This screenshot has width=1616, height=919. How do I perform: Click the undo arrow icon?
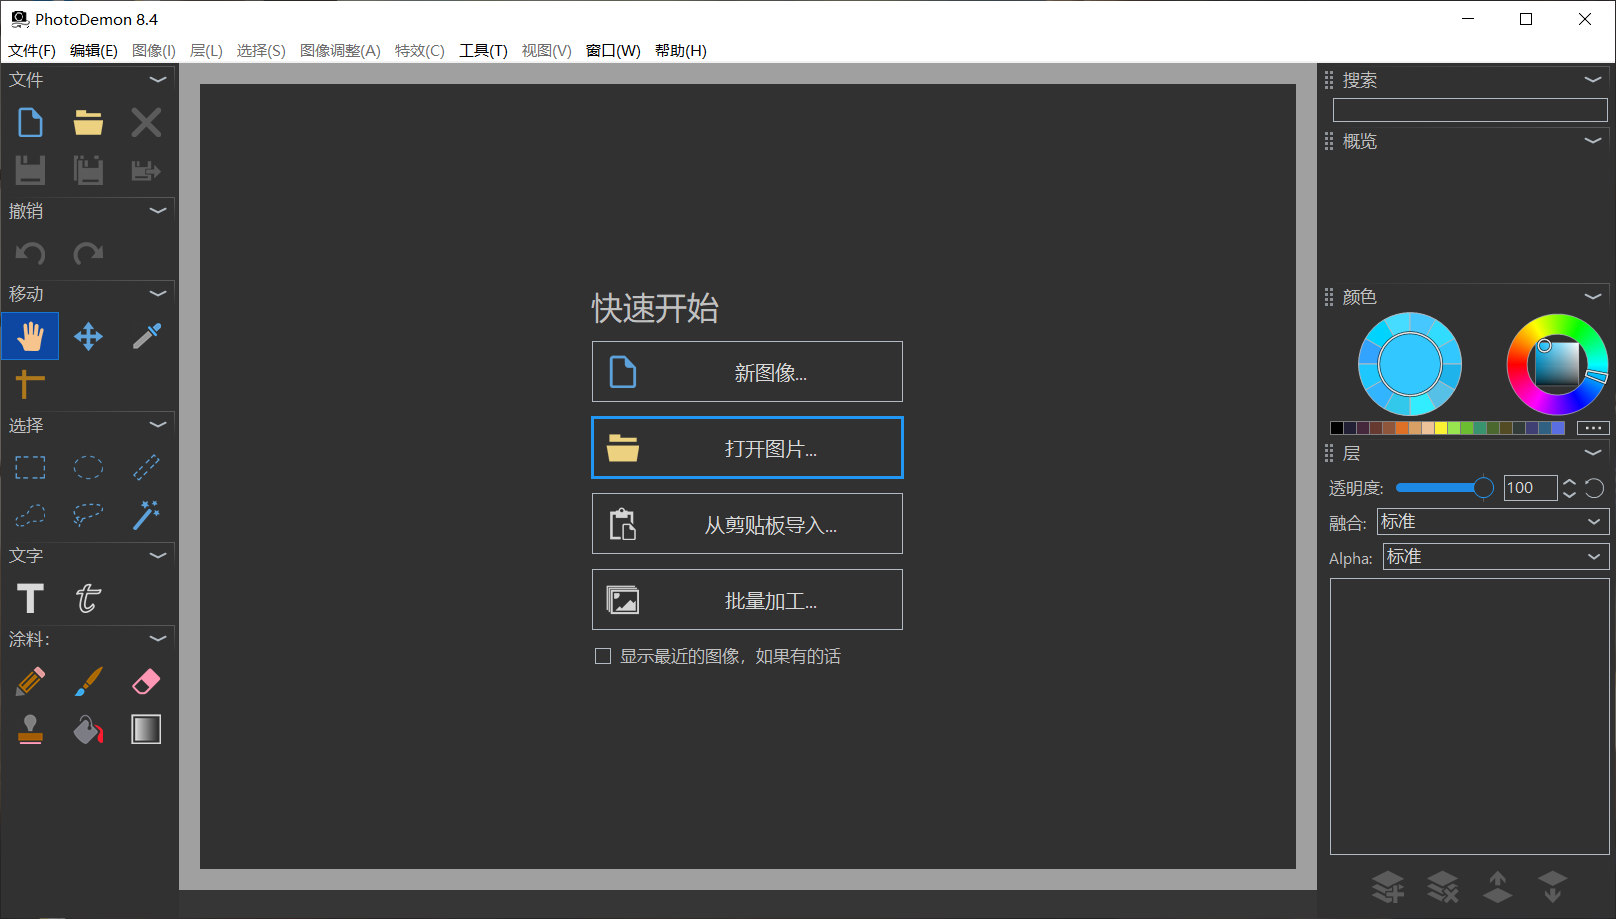point(30,253)
